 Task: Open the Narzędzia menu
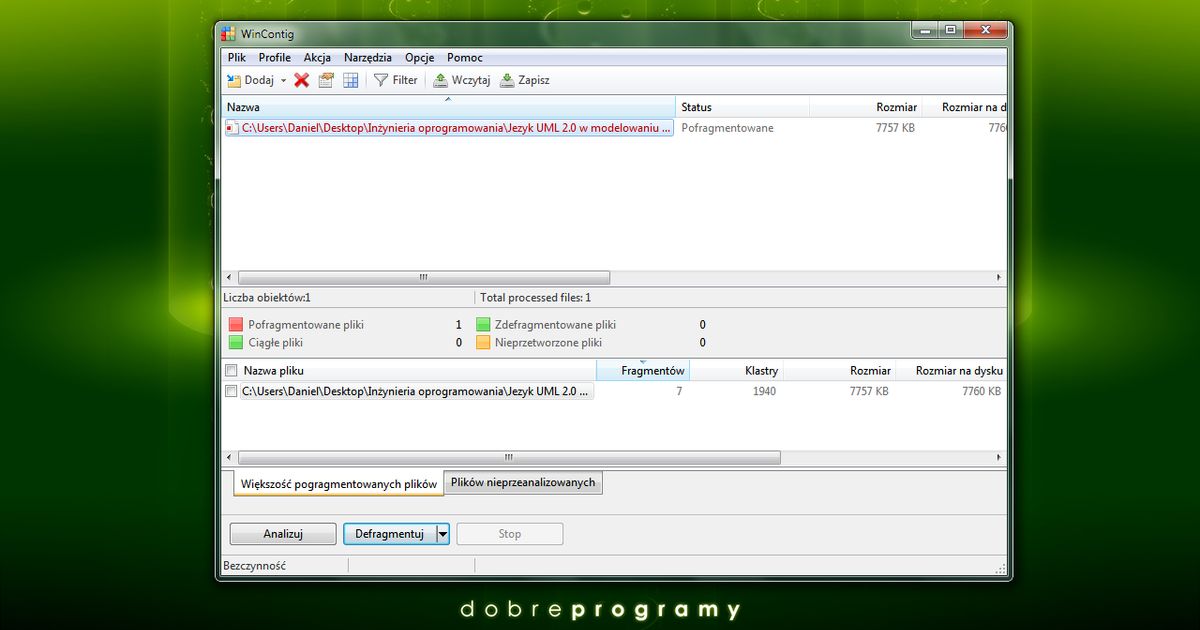[x=368, y=58]
